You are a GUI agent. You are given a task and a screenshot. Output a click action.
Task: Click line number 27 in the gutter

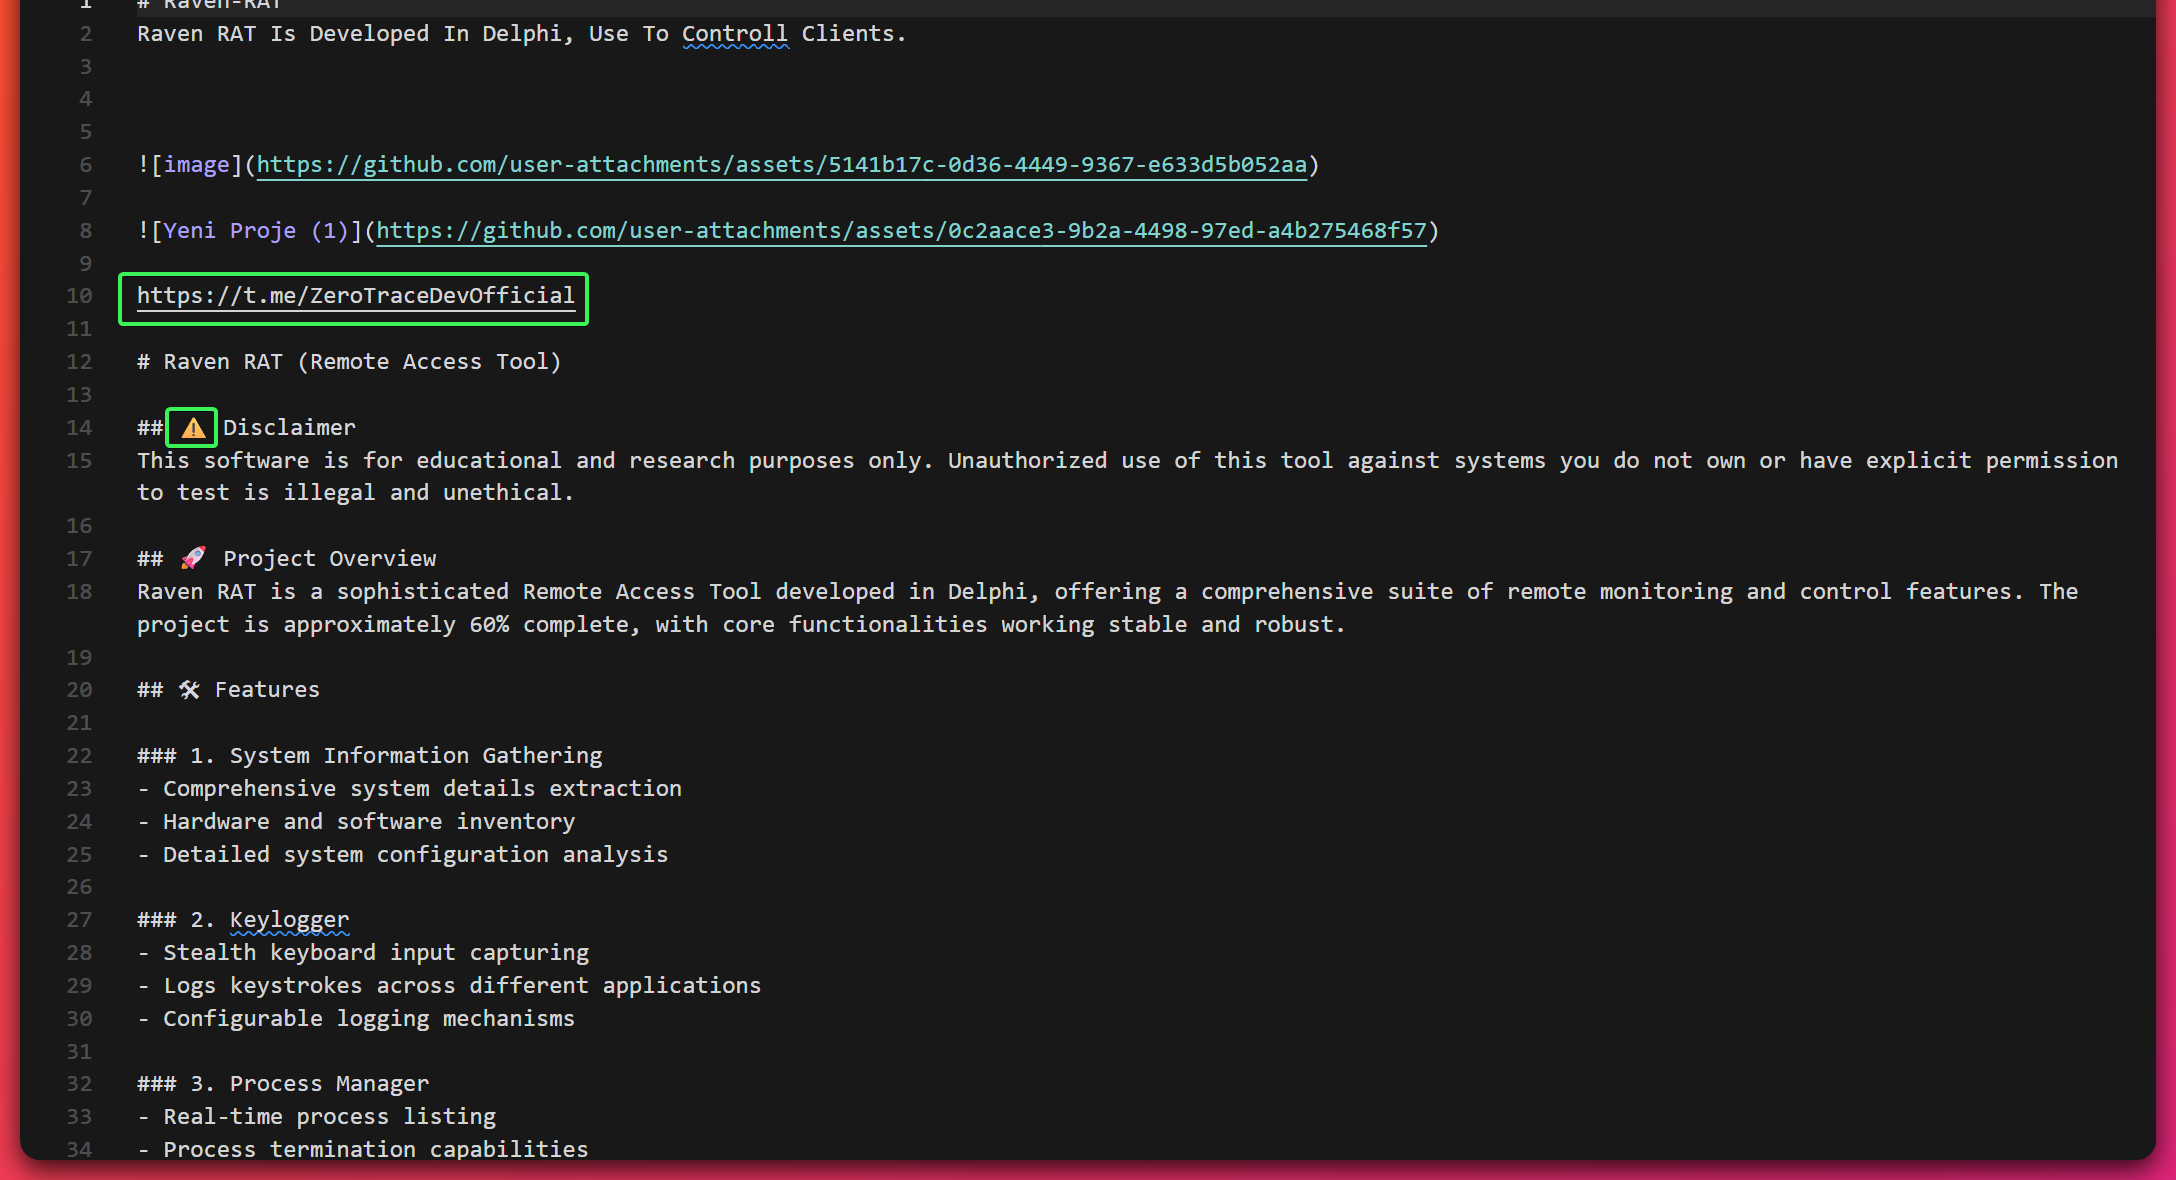79,920
